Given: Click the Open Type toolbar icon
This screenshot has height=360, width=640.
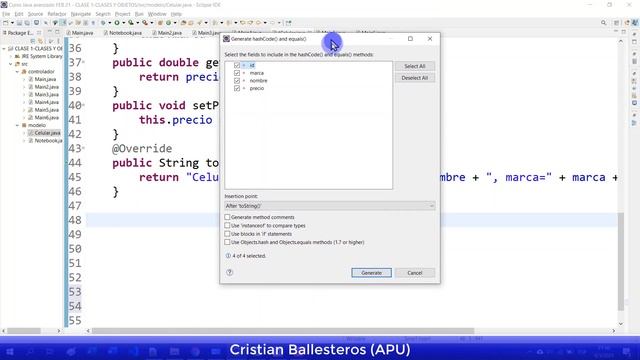Looking at the screenshot, I should [183, 23].
